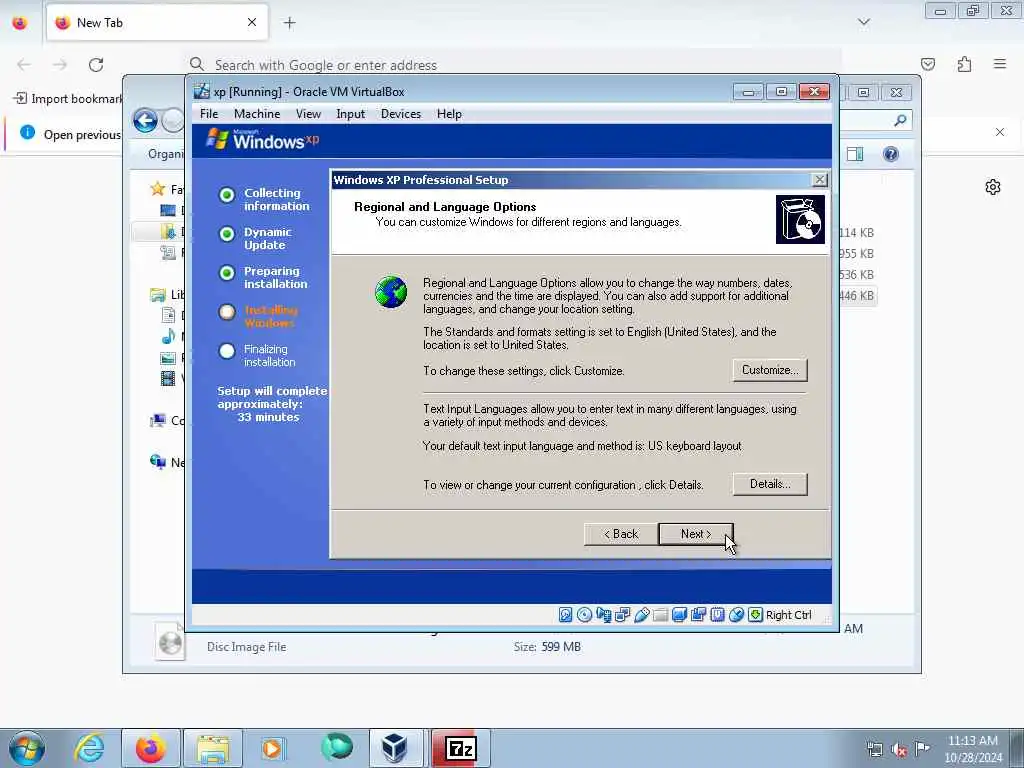This screenshot has height=768, width=1024.
Task: Click the Network icon in Explorer sidebar
Action: tap(157, 462)
